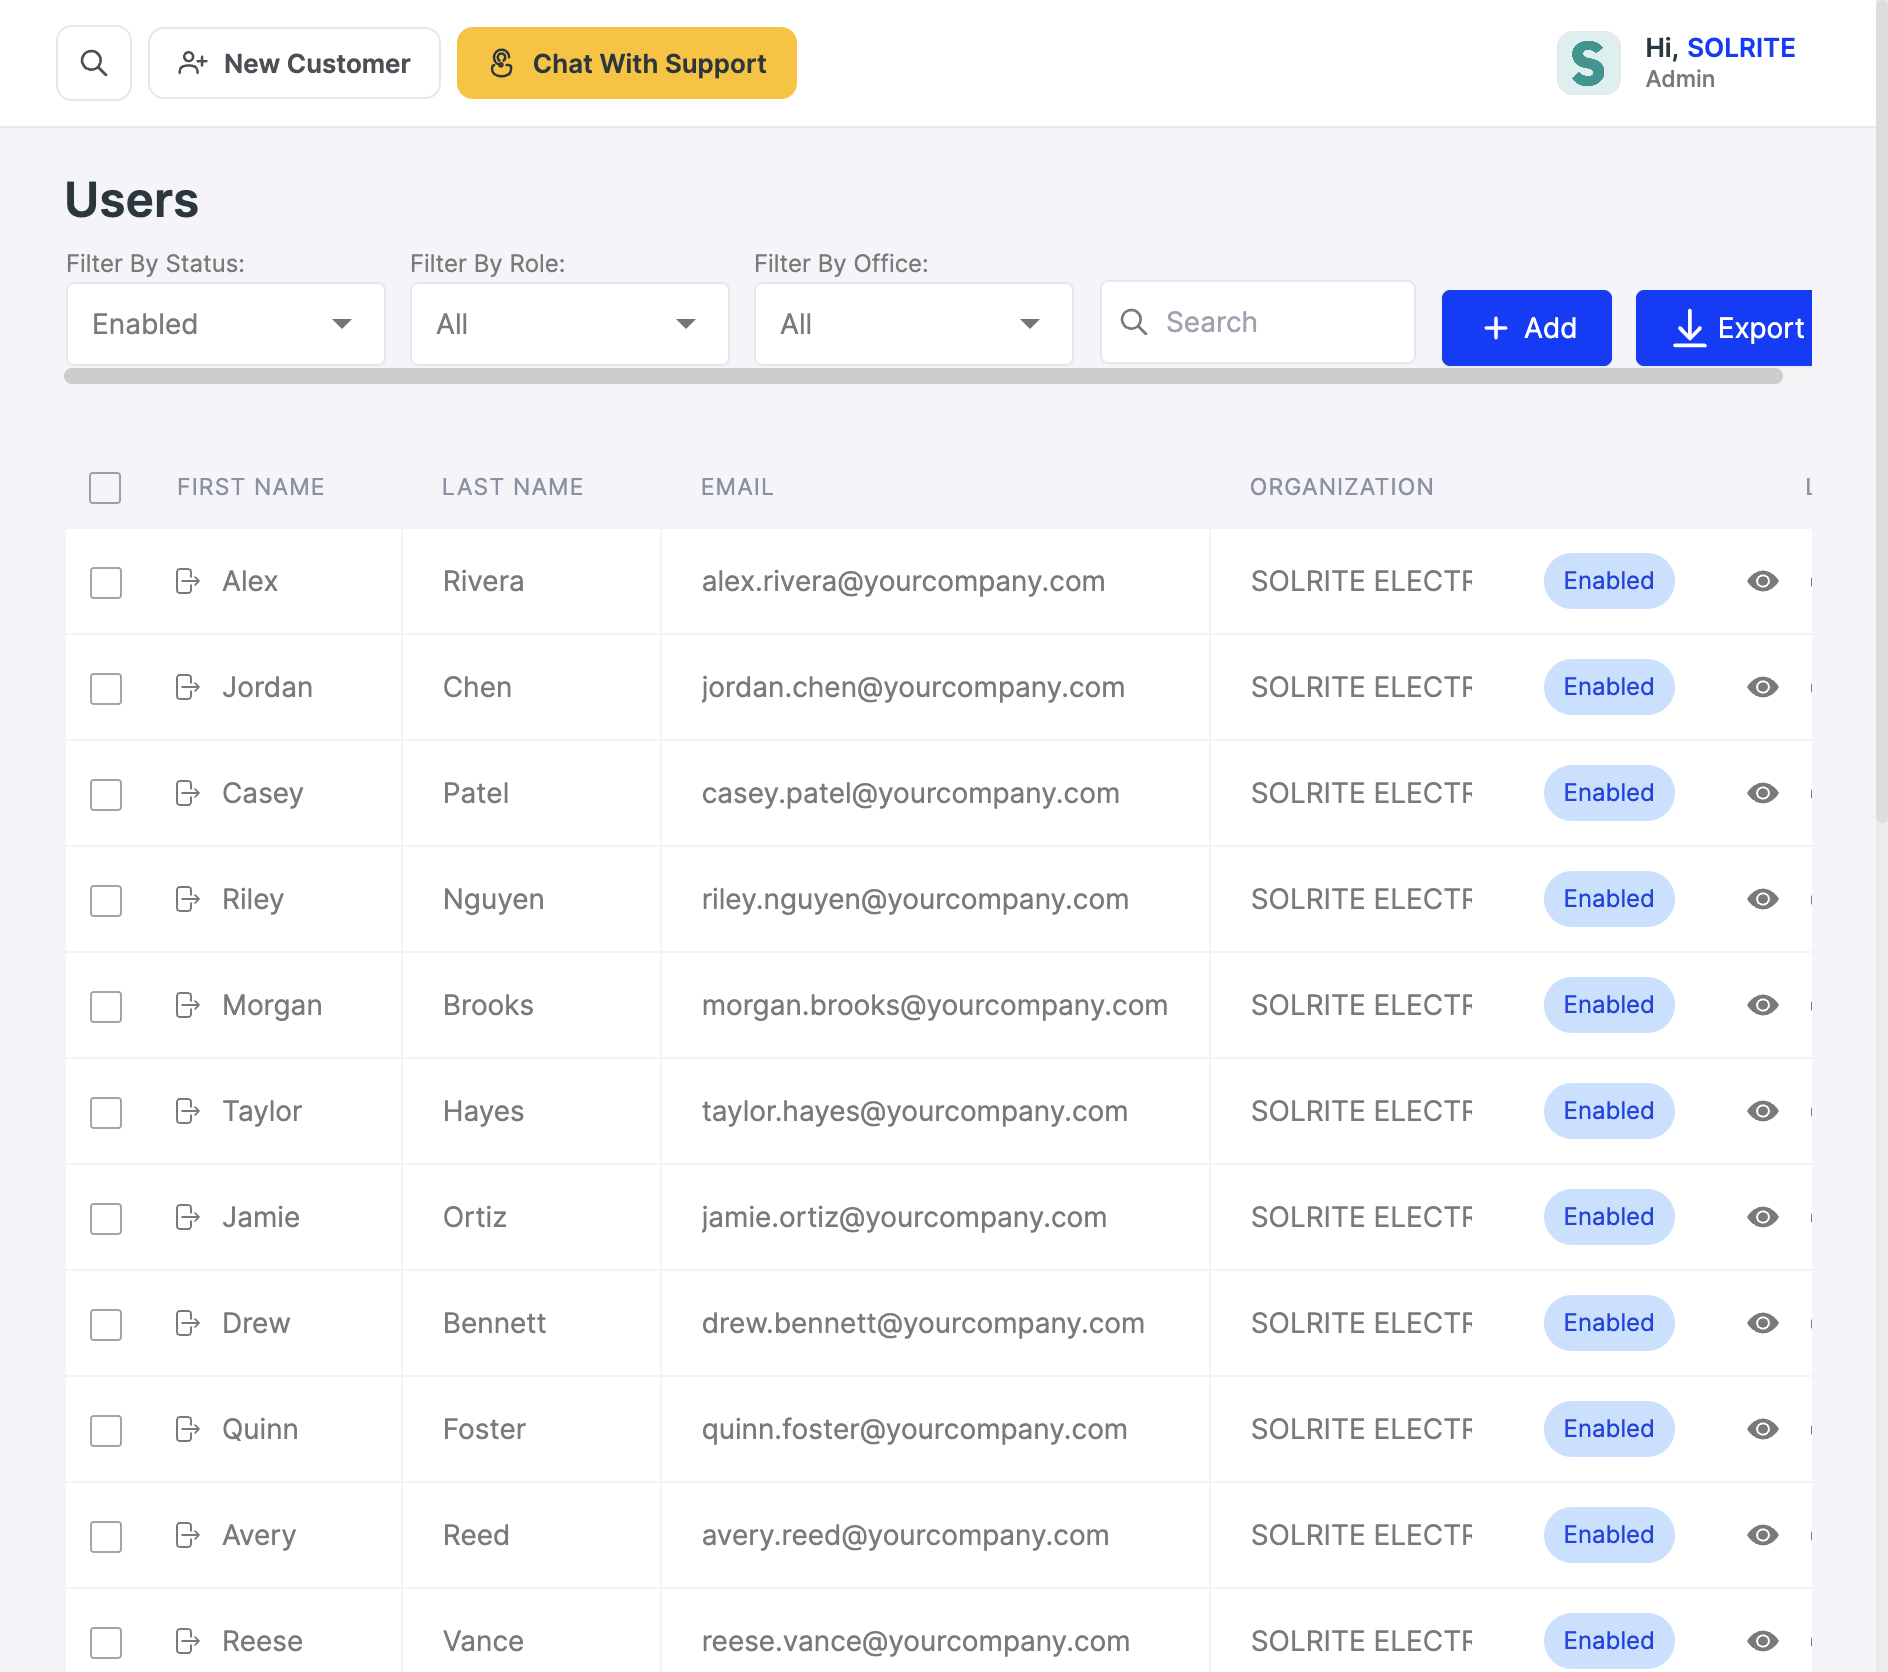
Task: Click the Hi, SOLRITE profile name
Action: (1720, 48)
